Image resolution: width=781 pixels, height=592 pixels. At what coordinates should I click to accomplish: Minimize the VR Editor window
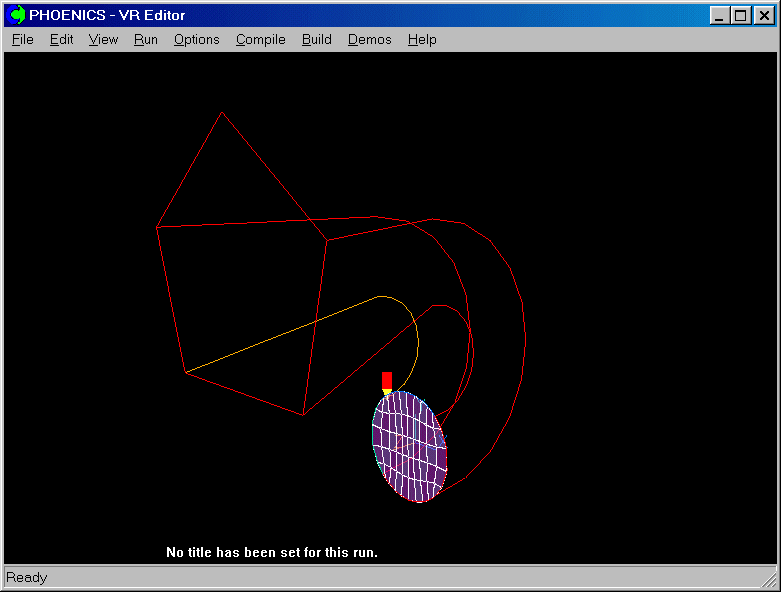click(720, 15)
